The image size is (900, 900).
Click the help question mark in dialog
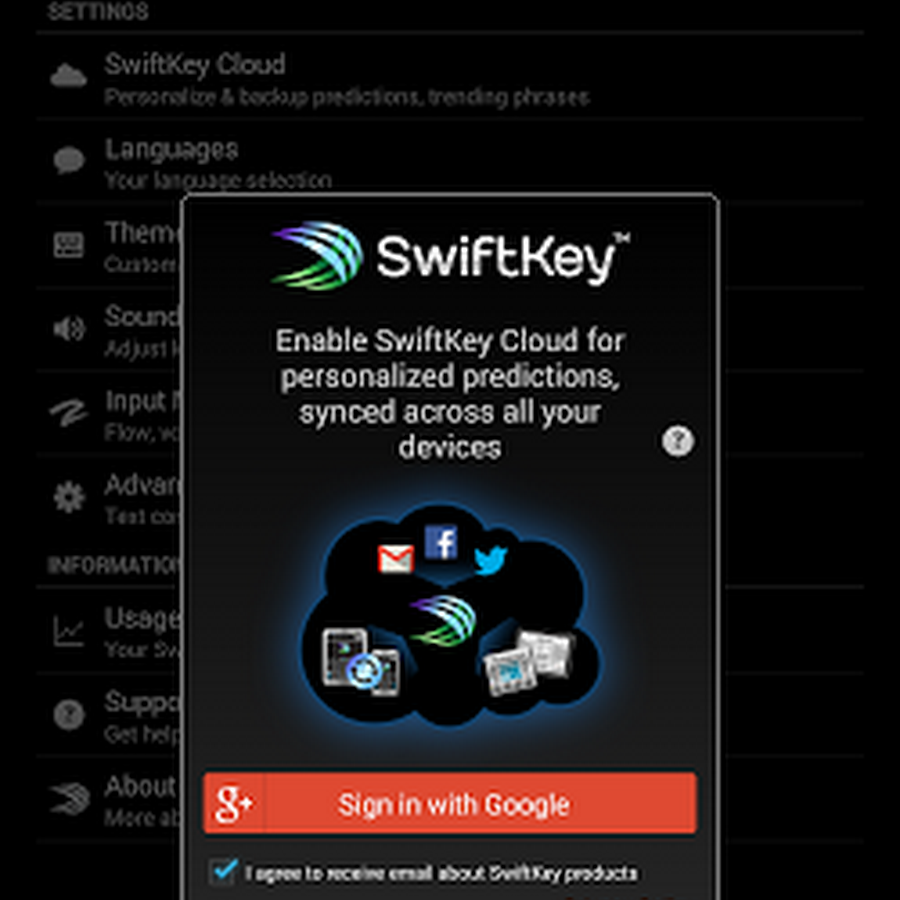[x=678, y=441]
